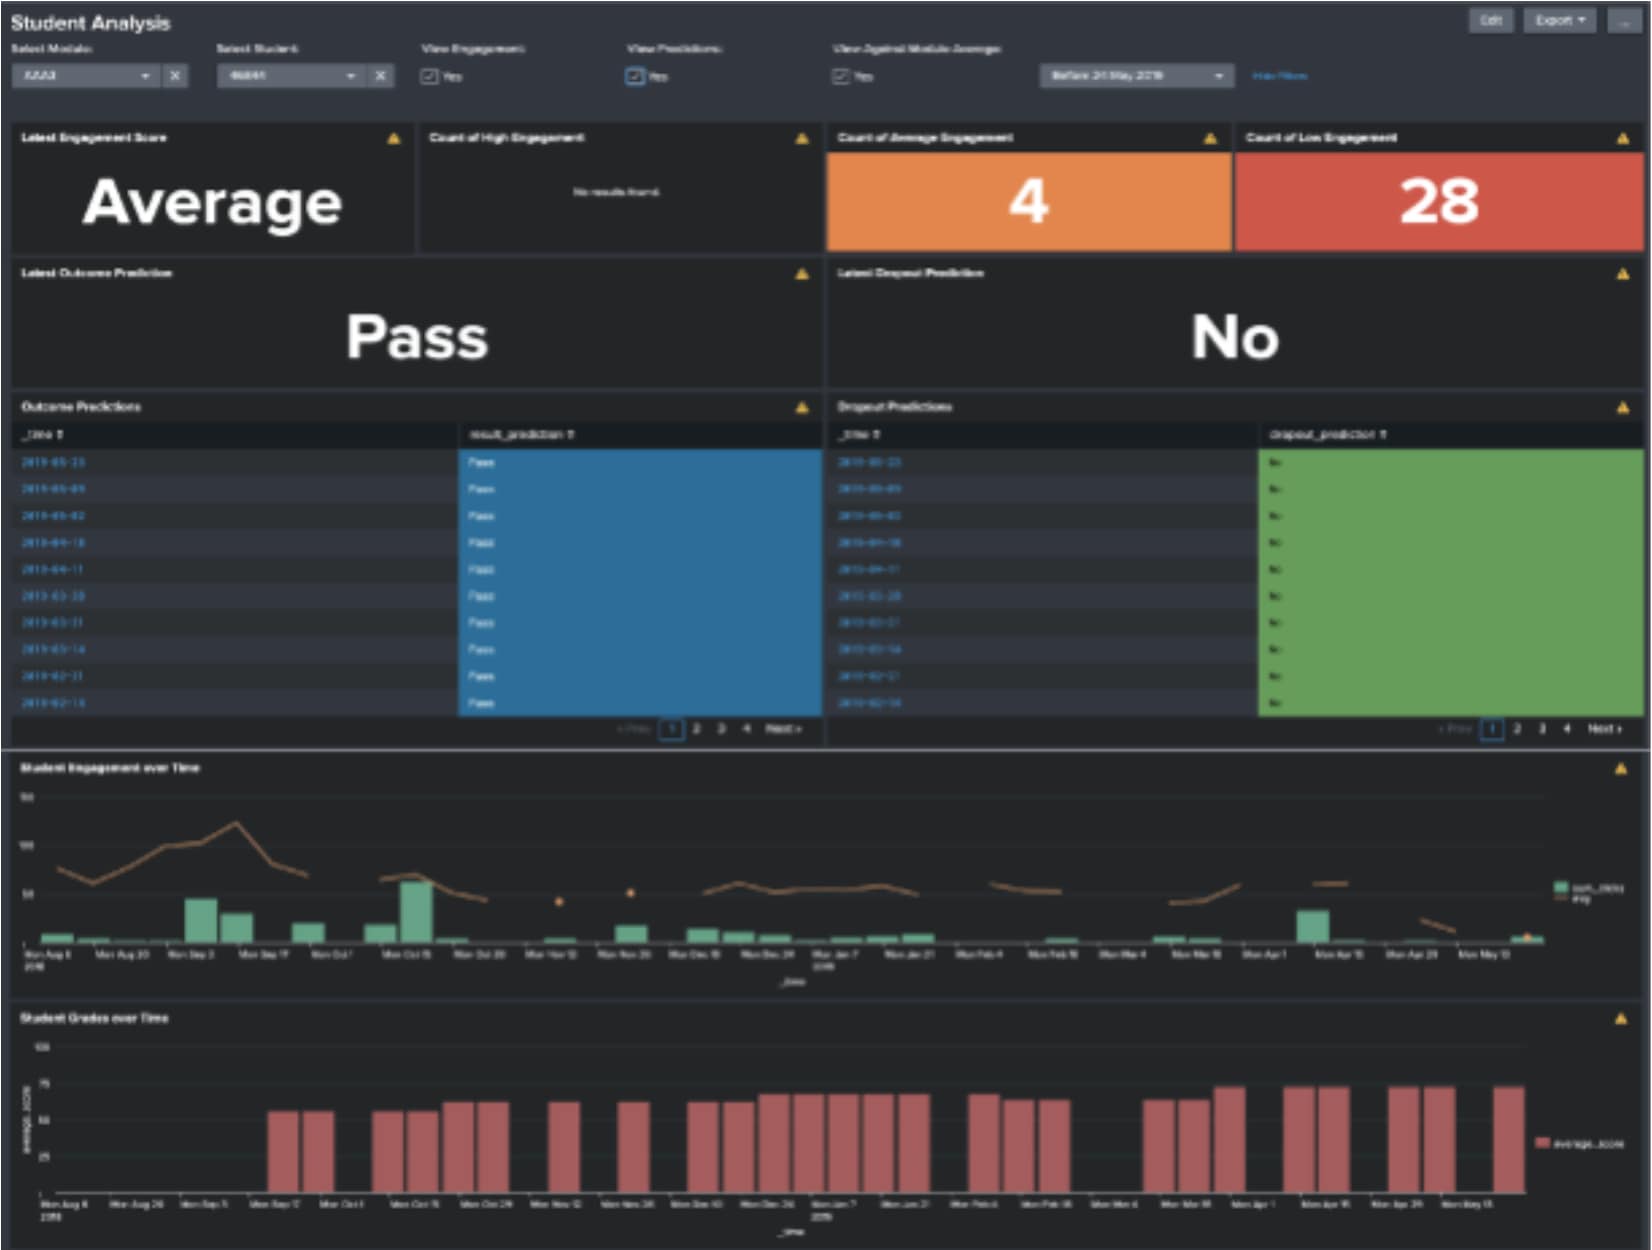
Task: Toggle the View Predictions checkbox
Action: 634,76
